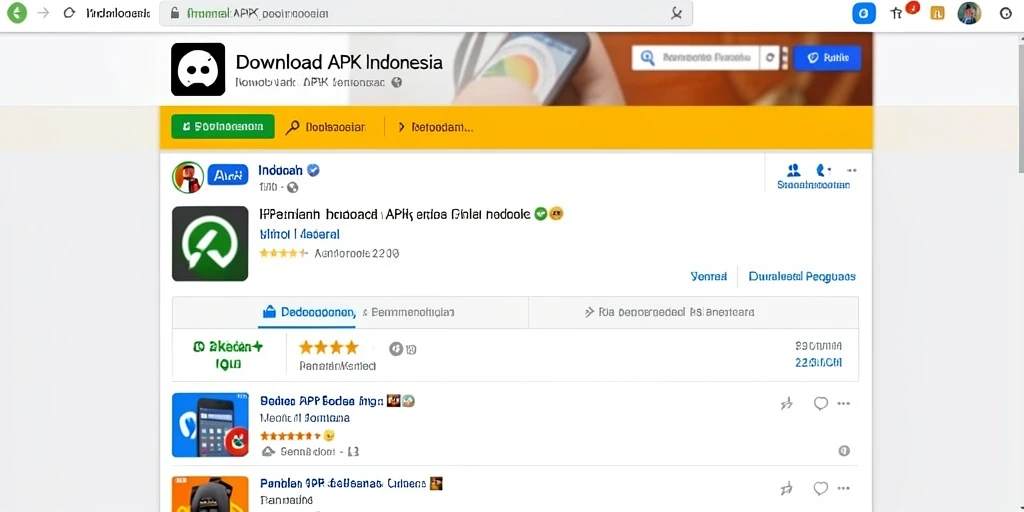This screenshot has width=1024, height=512.
Task: Open the browser profile avatar
Action: [969, 13]
